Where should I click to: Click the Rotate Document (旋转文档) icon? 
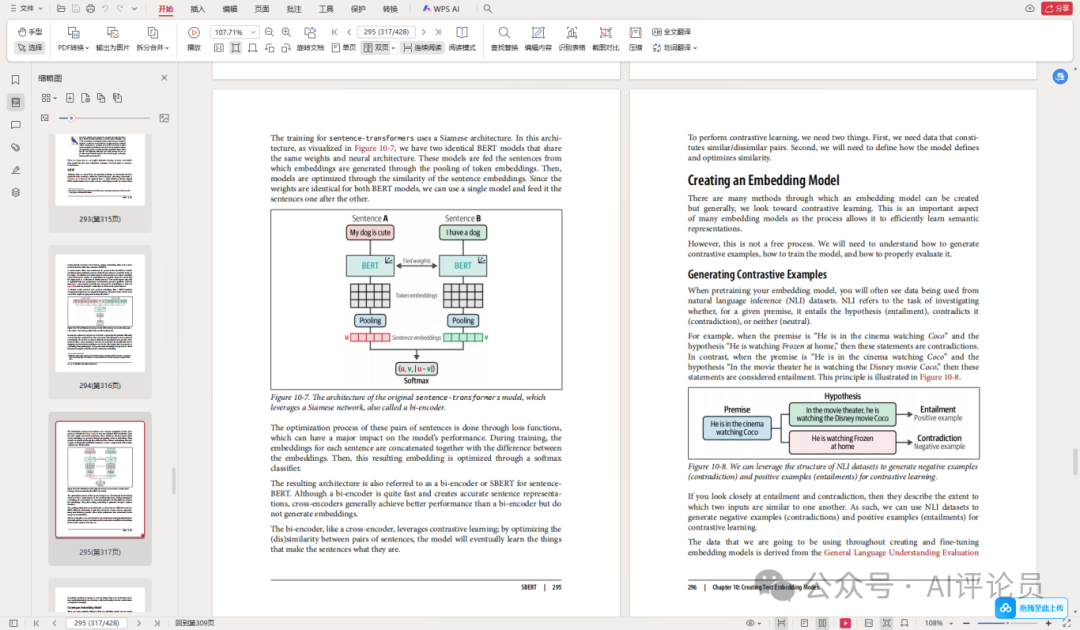click(x=310, y=32)
